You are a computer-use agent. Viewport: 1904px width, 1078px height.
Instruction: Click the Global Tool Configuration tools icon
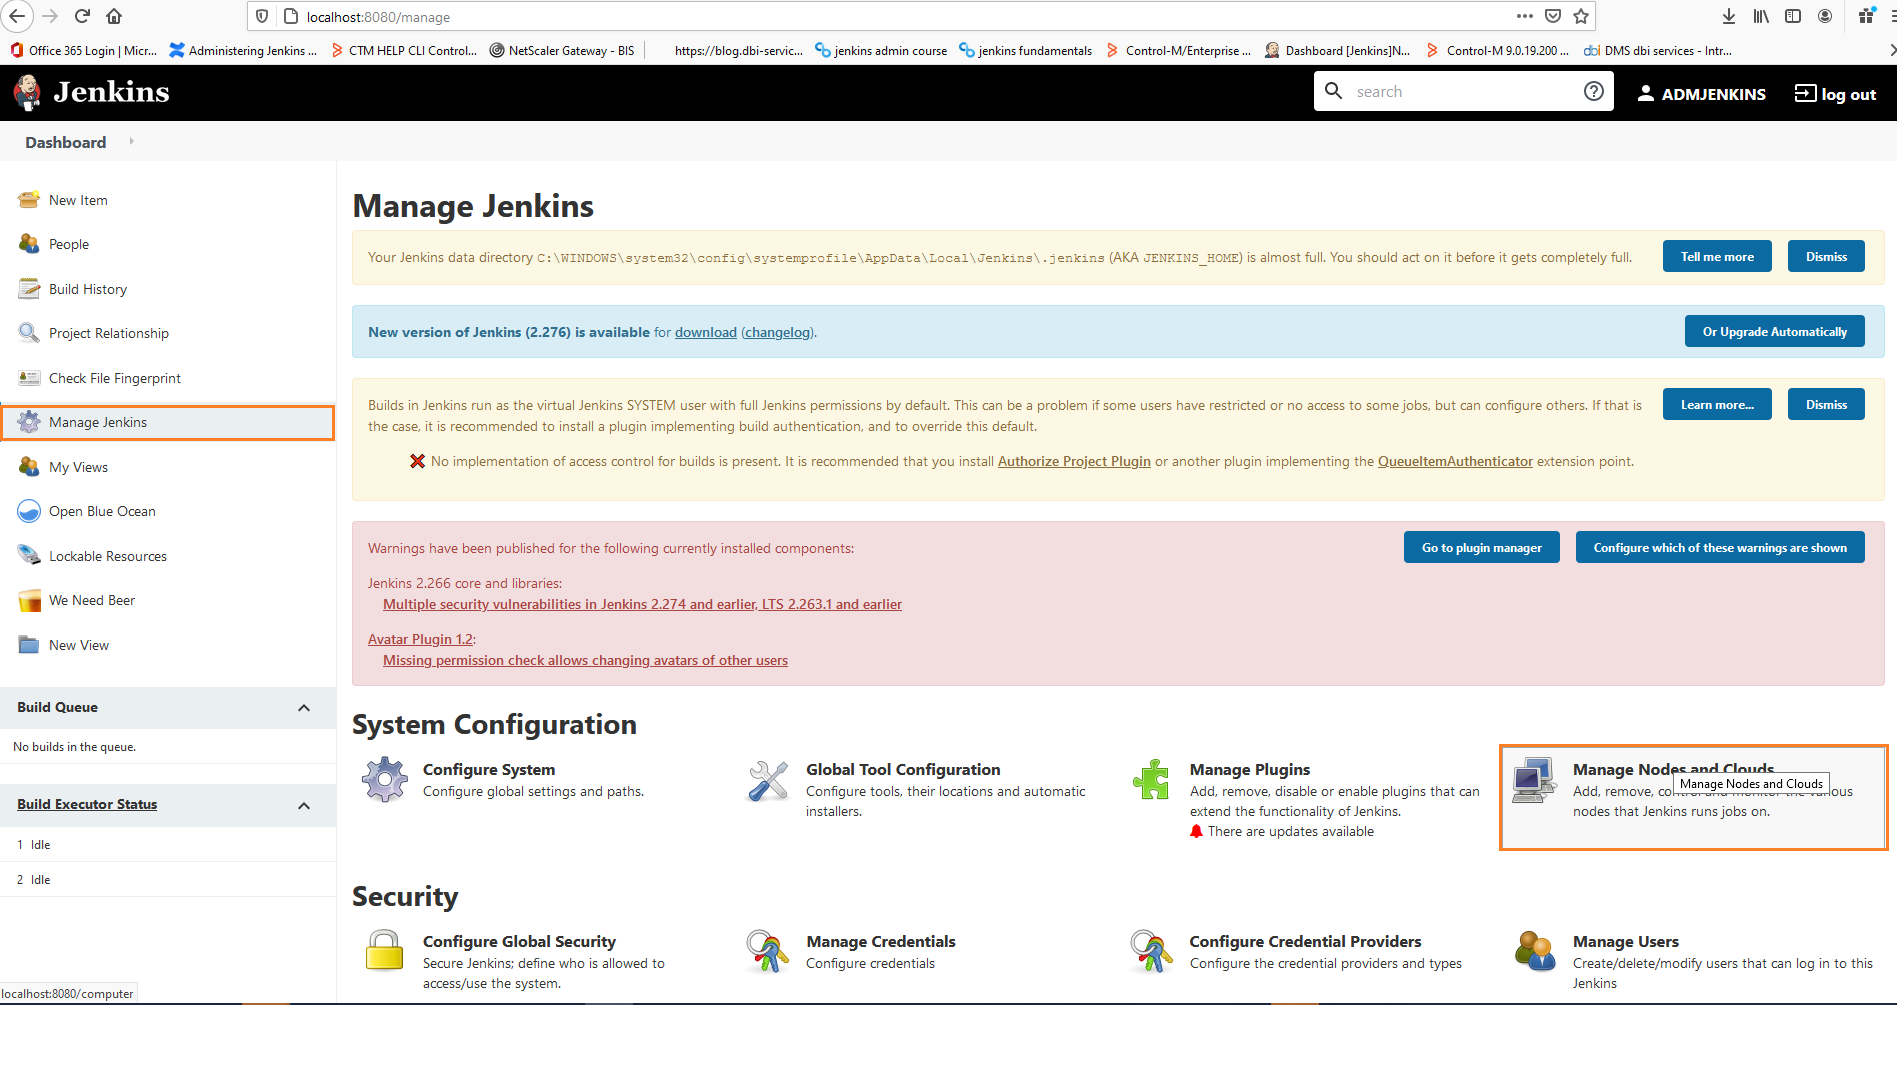pyautogui.click(x=768, y=781)
